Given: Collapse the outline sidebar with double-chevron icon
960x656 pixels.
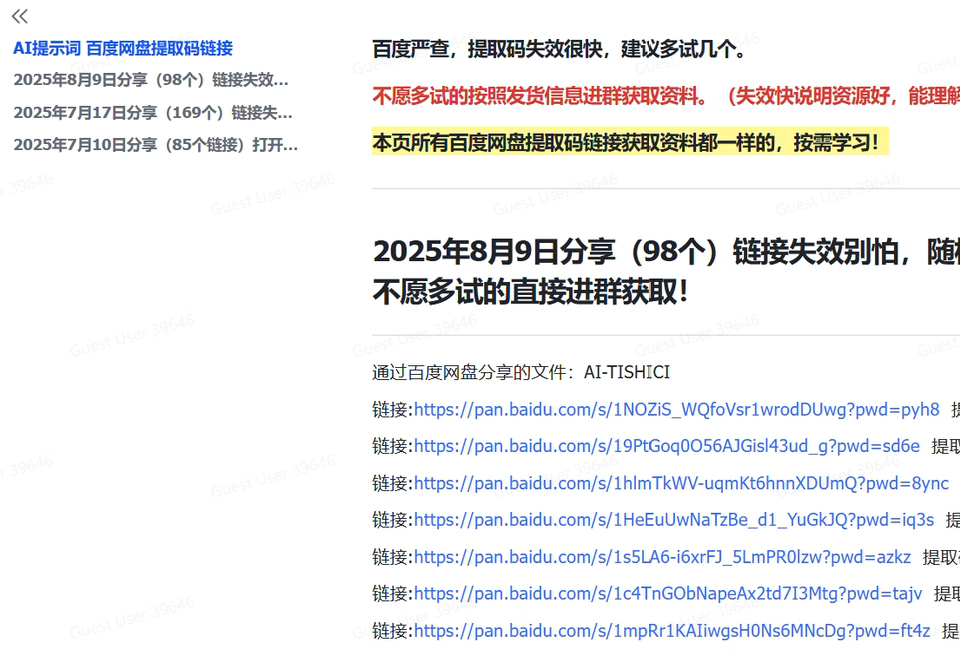Looking at the screenshot, I should pos(20,17).
